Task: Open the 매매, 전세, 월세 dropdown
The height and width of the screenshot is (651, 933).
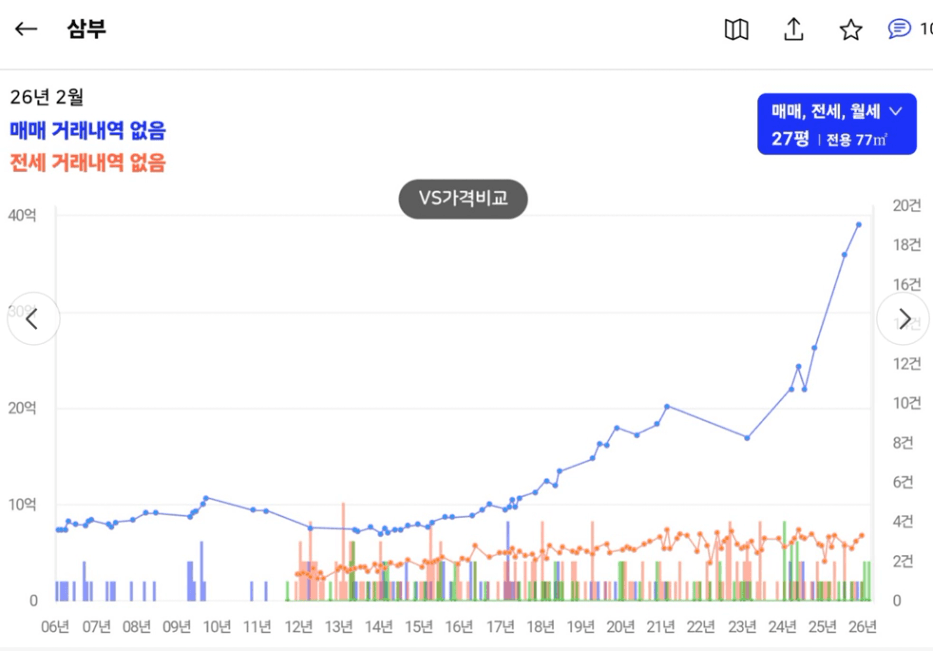Action: 836,111
